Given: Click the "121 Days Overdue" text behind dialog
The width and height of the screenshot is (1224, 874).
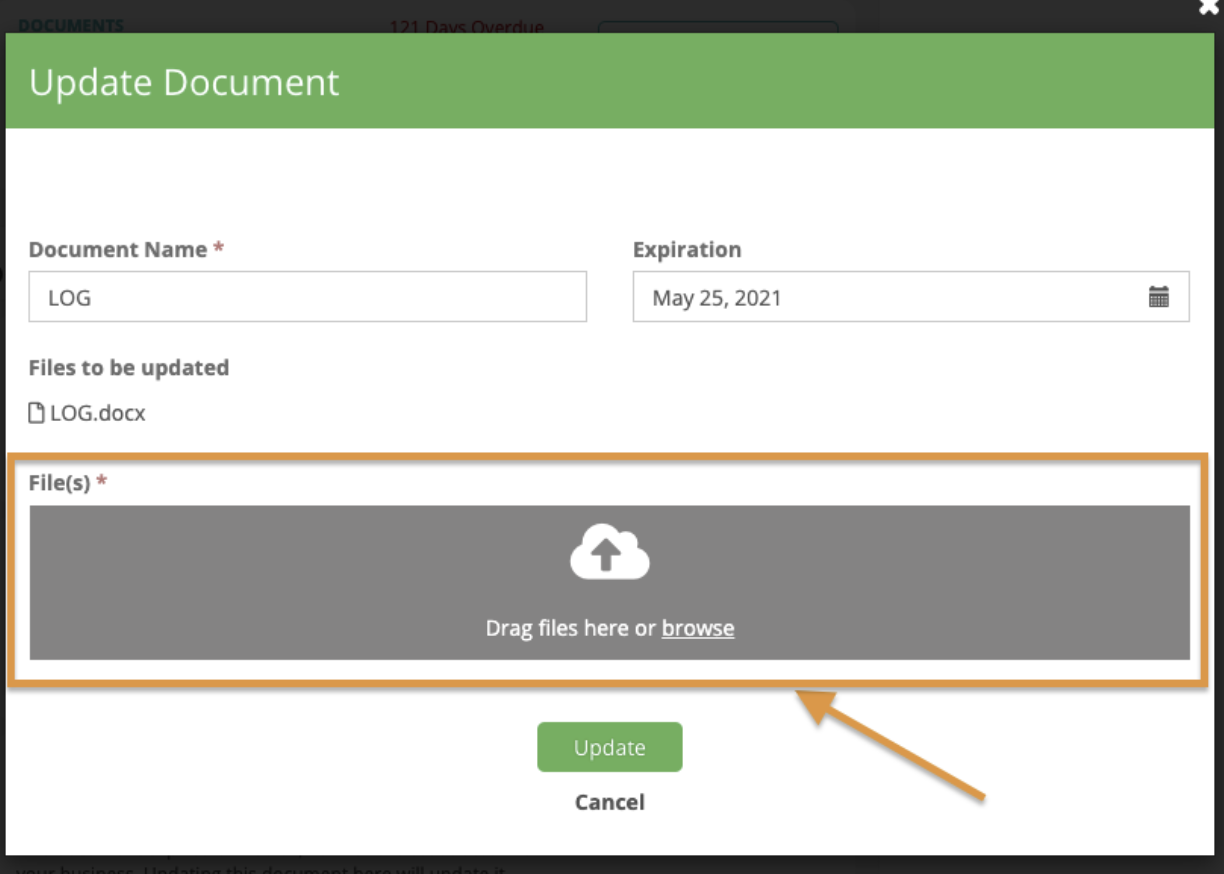Looking at the screenshot, I should tap(466, 26).
